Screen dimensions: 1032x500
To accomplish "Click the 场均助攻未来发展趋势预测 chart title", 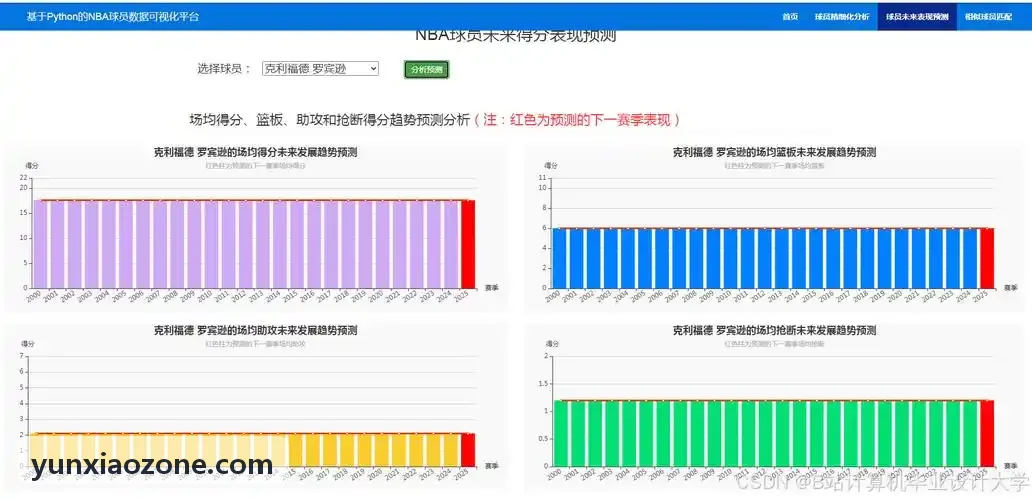I will (255, 330).
